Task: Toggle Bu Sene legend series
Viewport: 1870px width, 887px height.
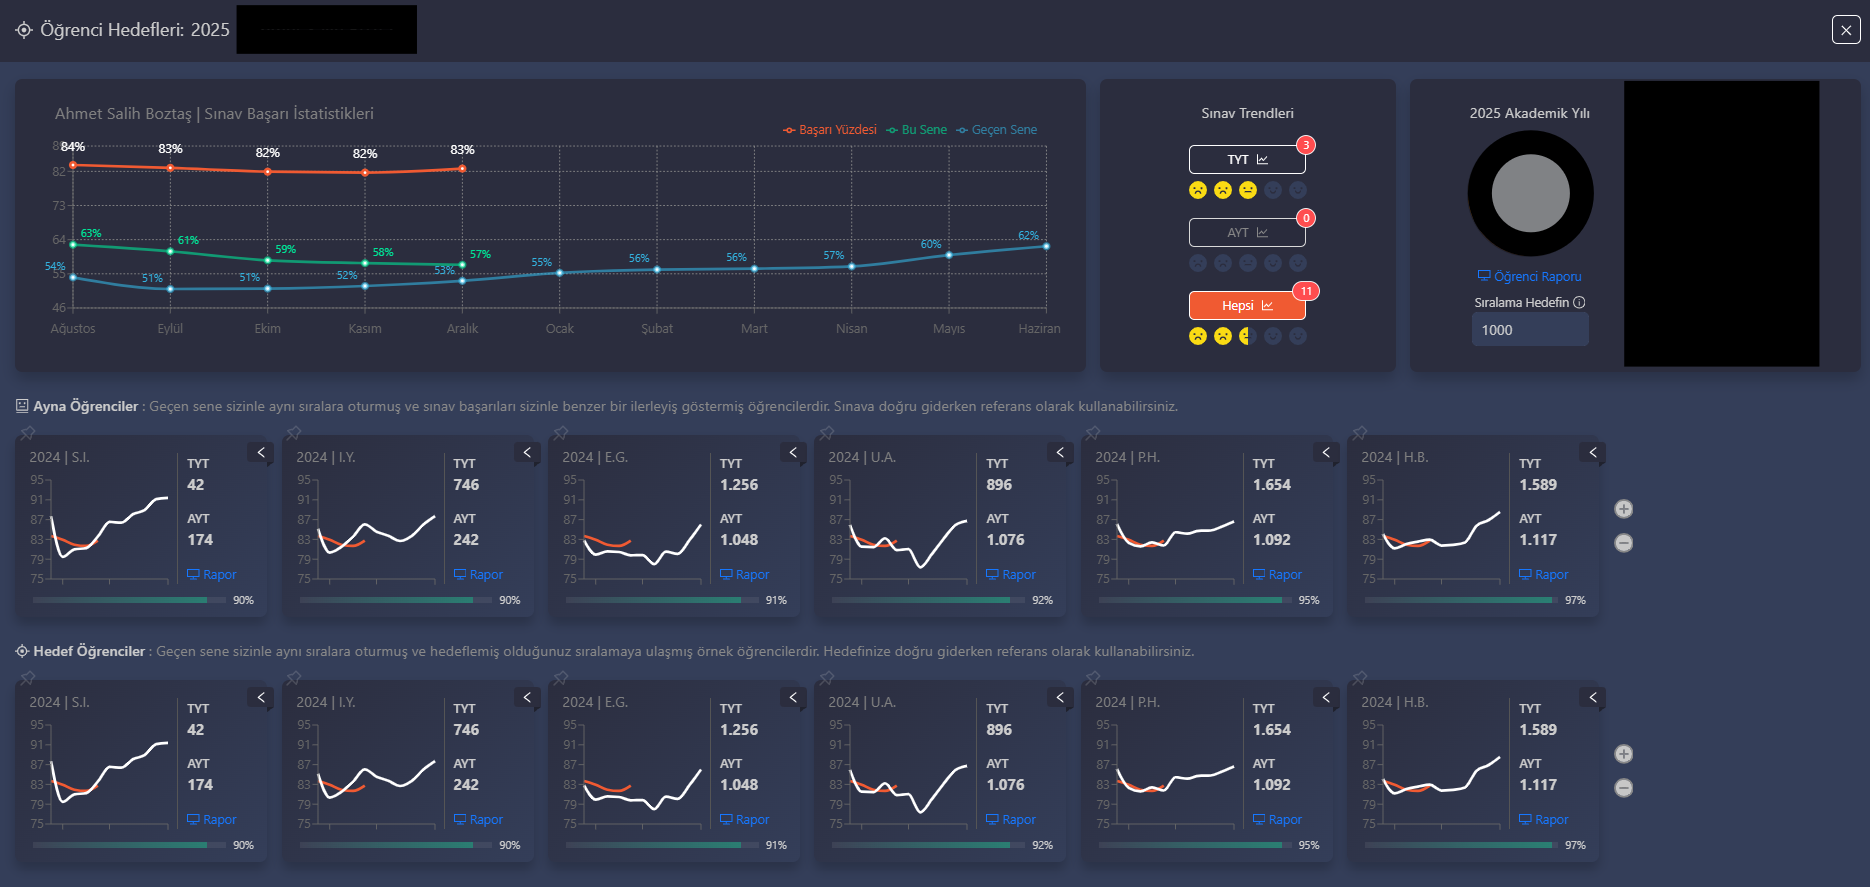Action: click(916, 130)
